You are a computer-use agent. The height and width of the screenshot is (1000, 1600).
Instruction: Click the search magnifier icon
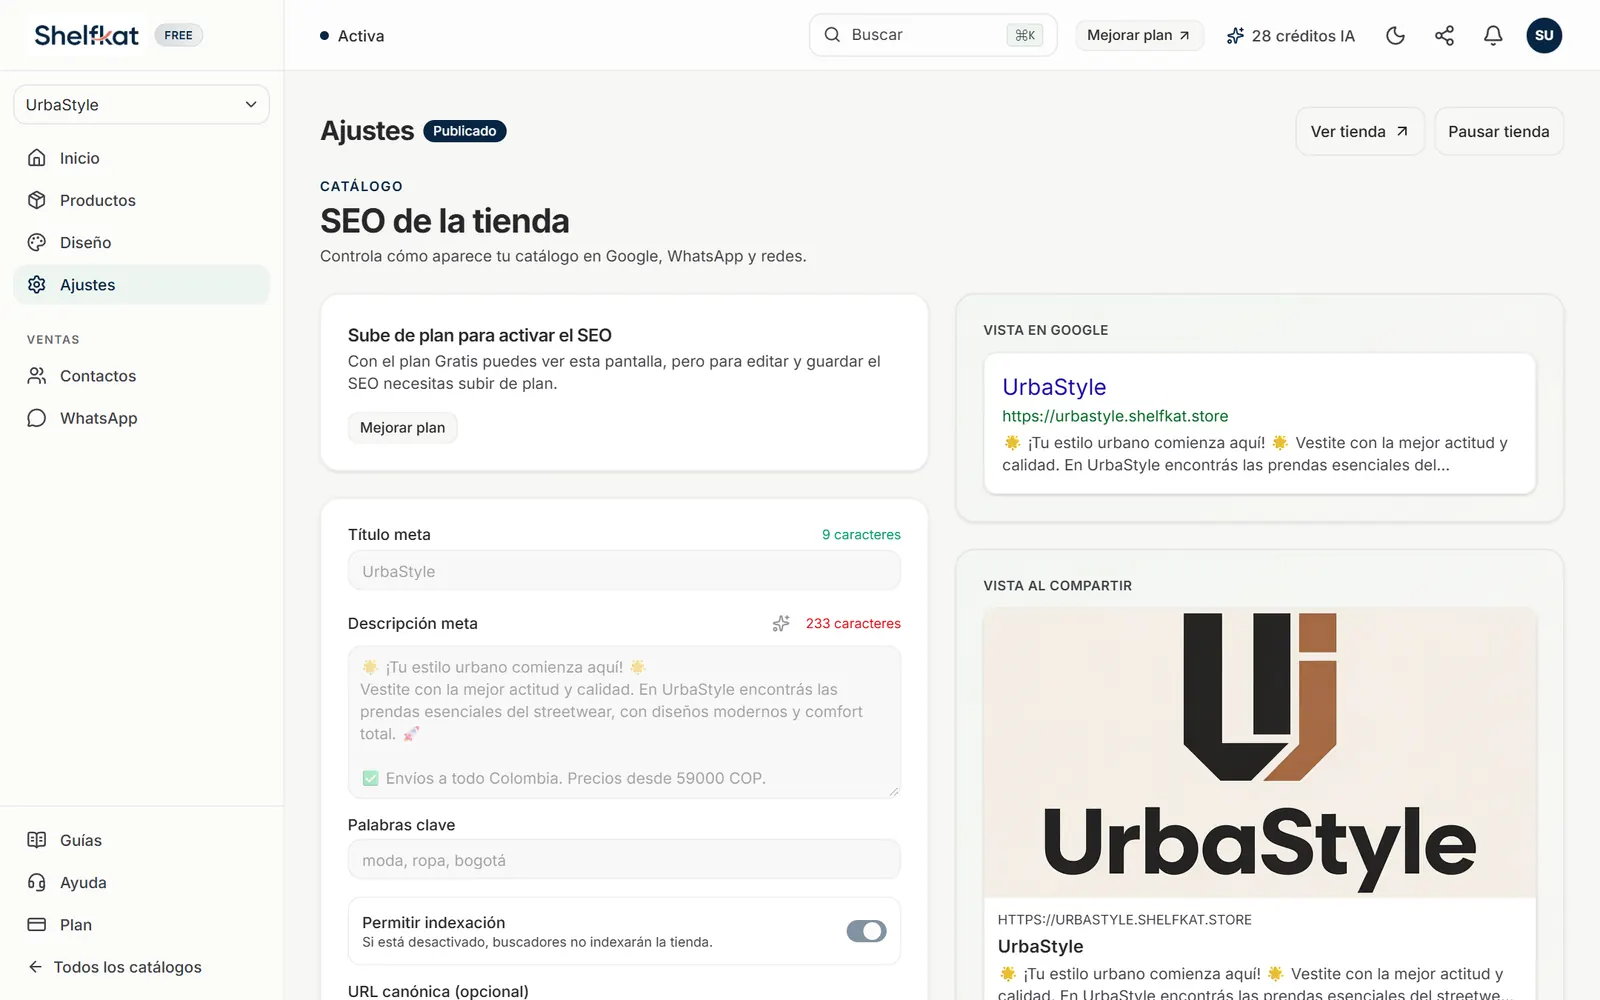[832, 35]
